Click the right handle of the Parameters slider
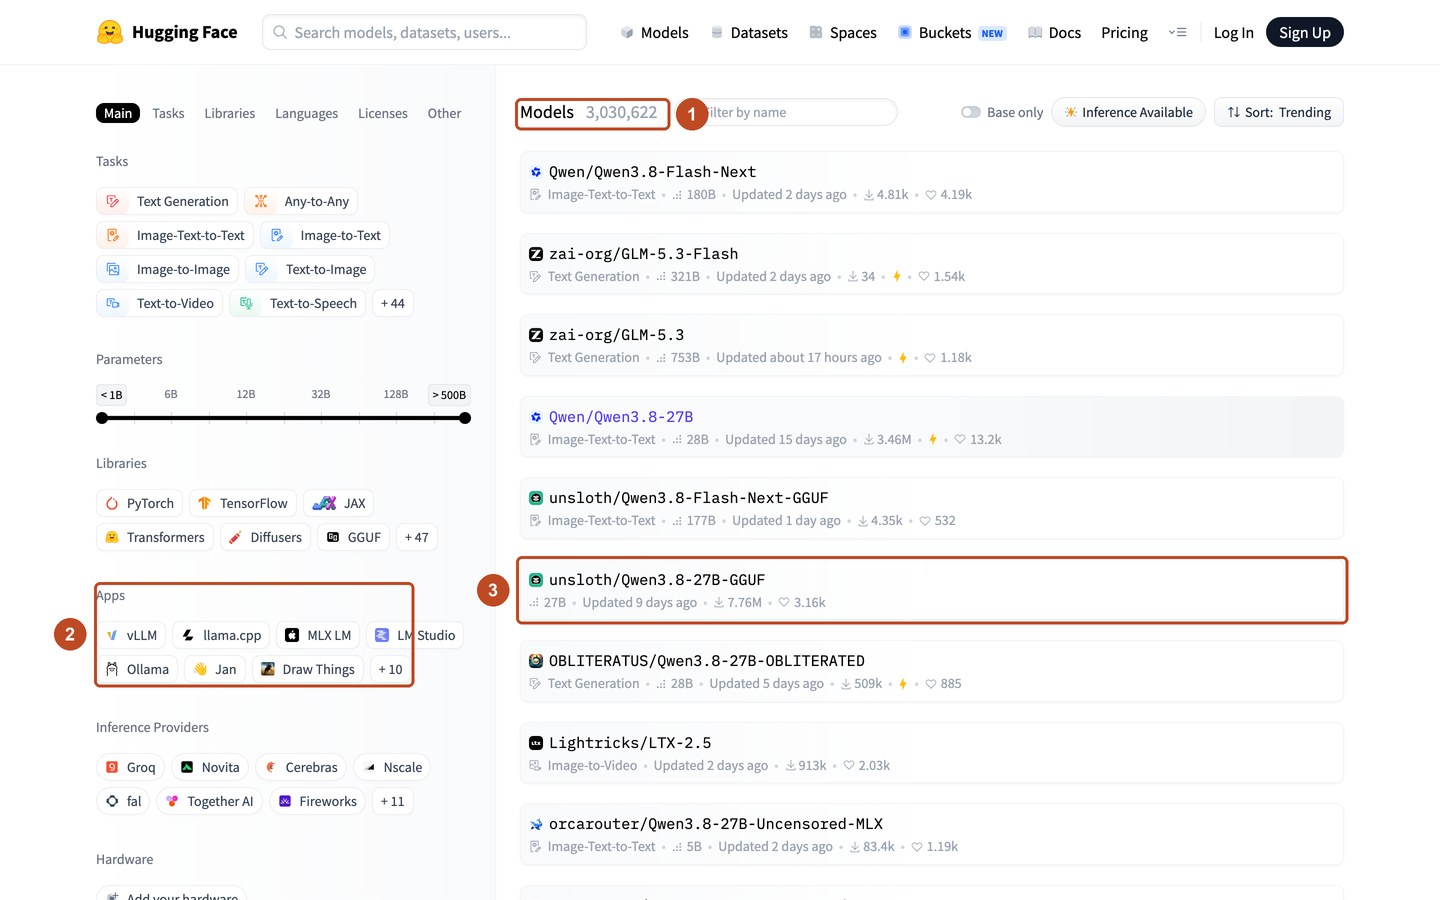 [465, 418]
